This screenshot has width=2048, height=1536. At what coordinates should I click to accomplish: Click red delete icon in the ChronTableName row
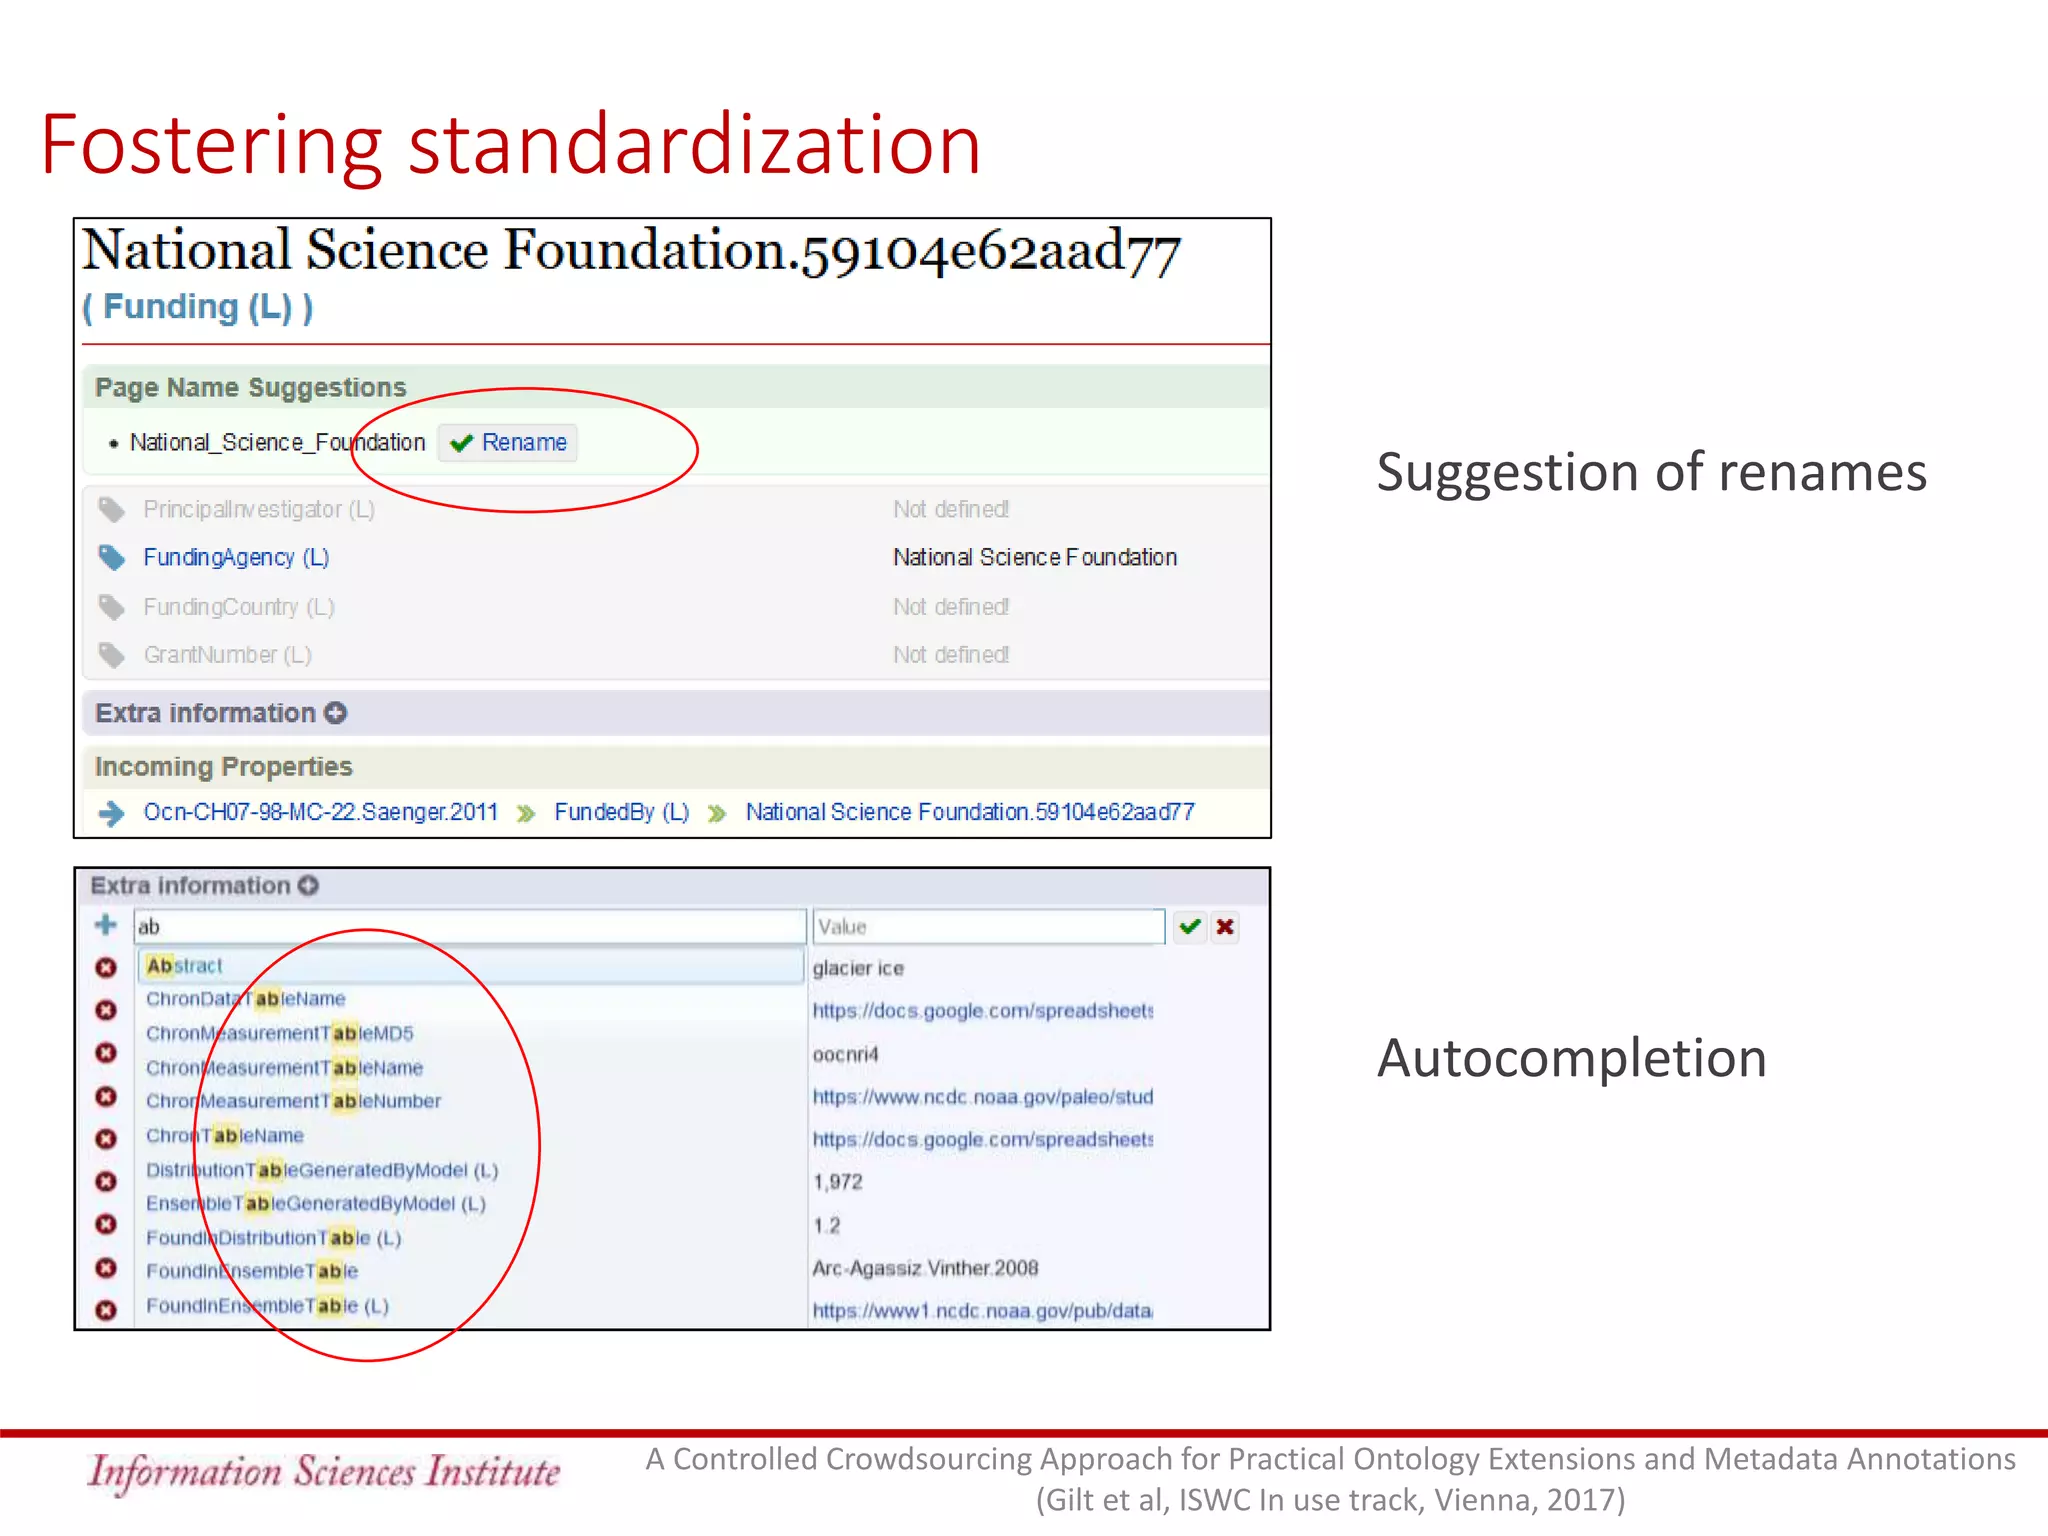(x=106, y=1139)
